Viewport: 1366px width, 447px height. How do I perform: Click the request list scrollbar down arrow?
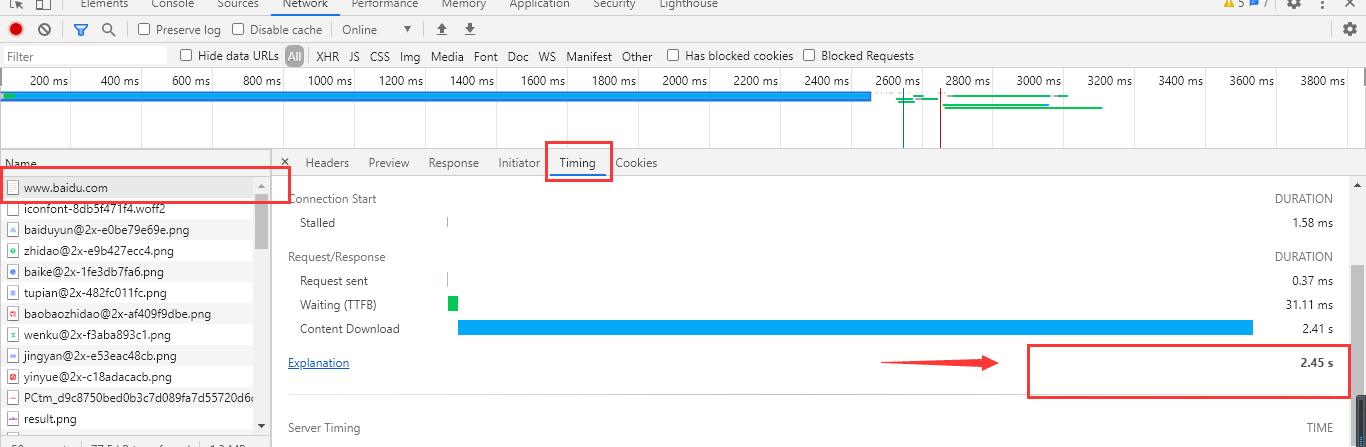[261, 425]
